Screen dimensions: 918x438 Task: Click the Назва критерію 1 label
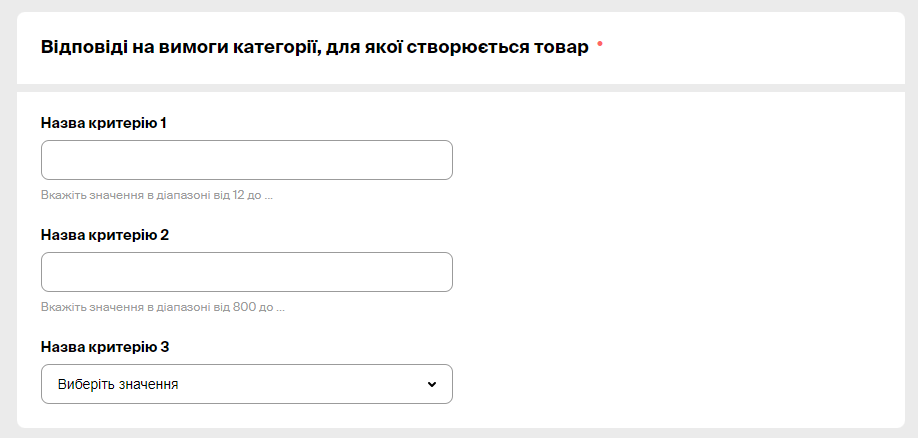[104, 123]
